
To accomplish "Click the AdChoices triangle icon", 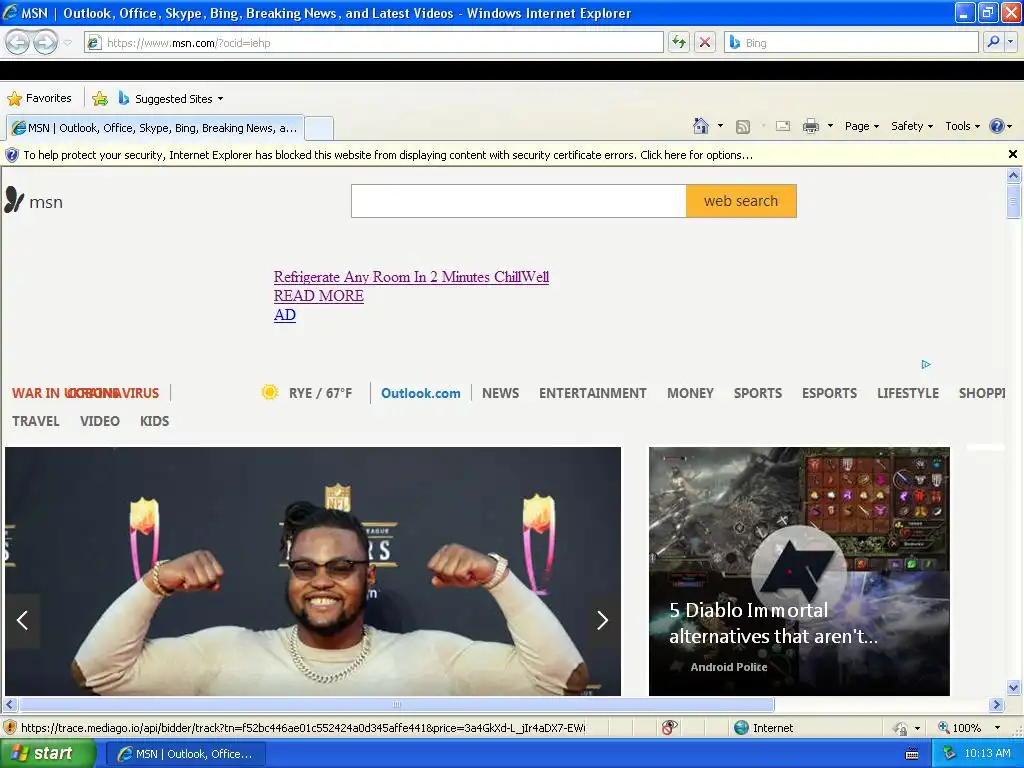I will point(926,364).
